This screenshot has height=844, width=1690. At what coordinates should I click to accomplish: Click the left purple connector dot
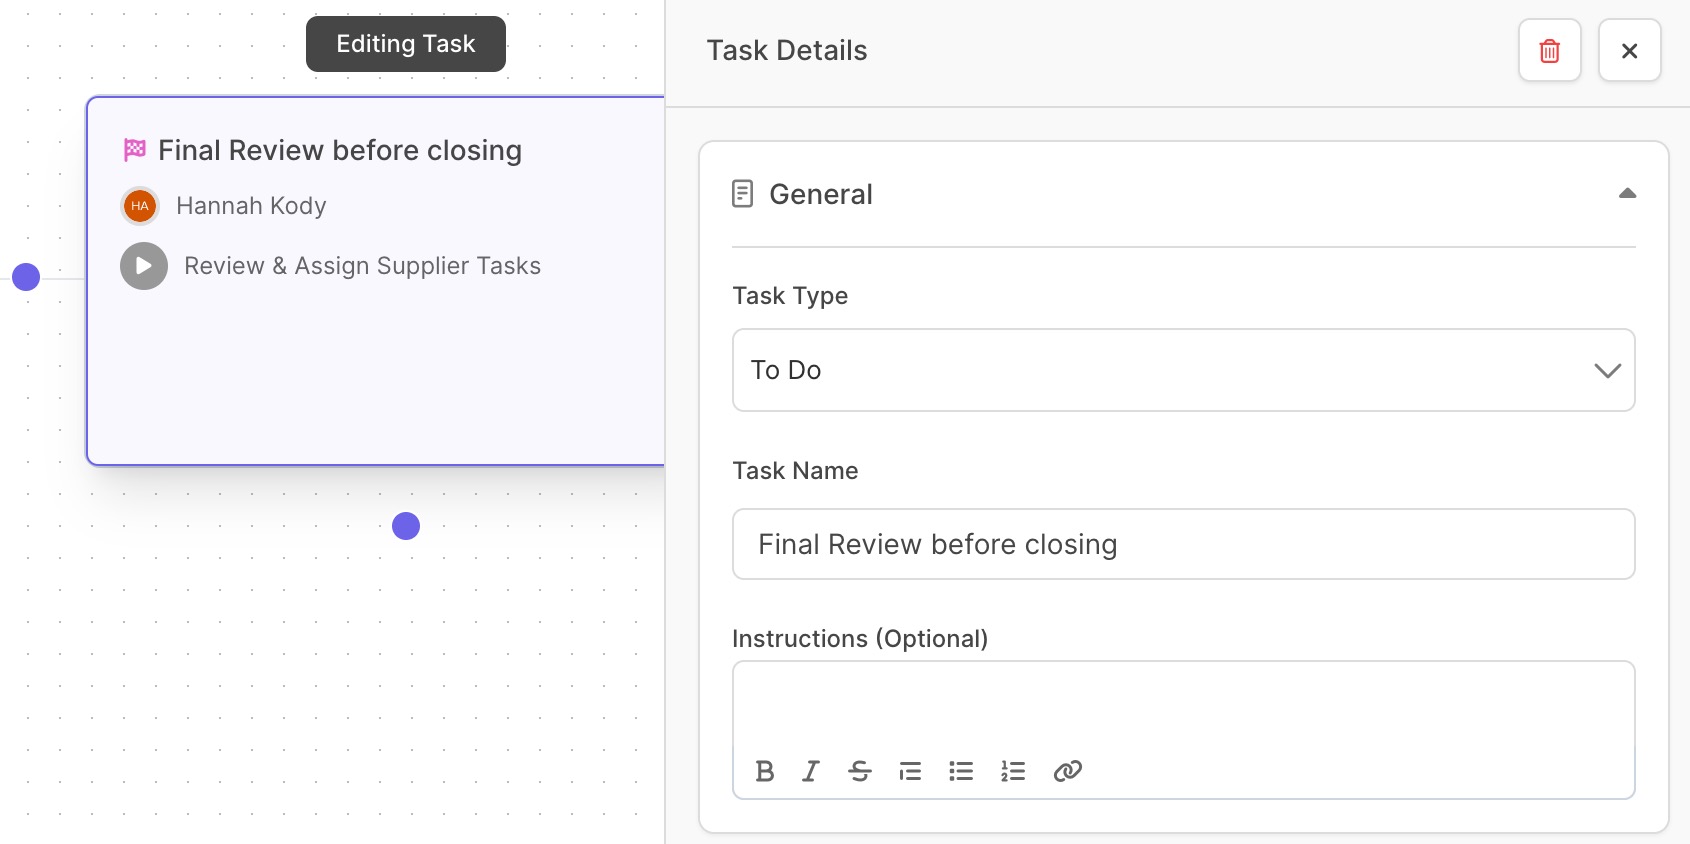click(26, 277)
